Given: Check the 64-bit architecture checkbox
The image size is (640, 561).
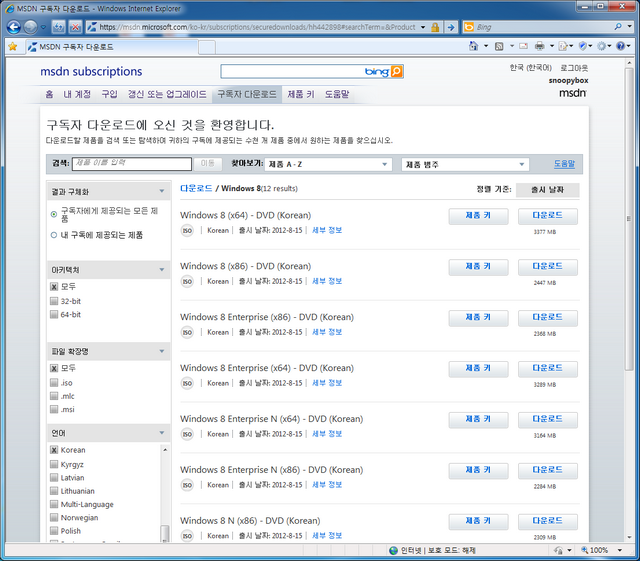Looking at the screenshot, I should tap(54, 314).
